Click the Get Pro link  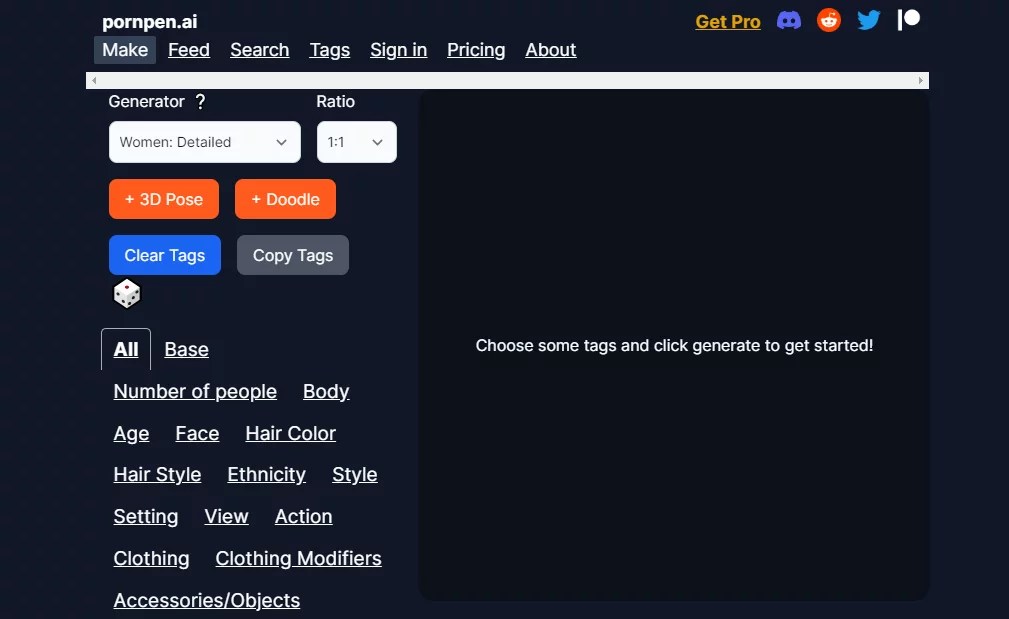[728, 22]
